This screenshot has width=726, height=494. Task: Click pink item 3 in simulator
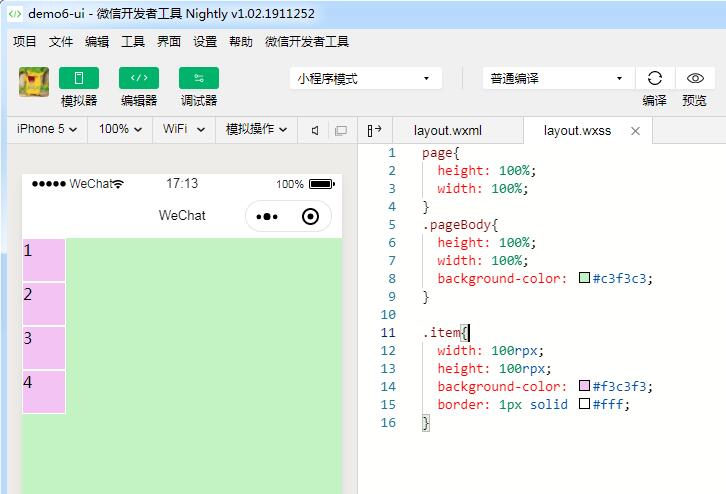coord(44,348)
